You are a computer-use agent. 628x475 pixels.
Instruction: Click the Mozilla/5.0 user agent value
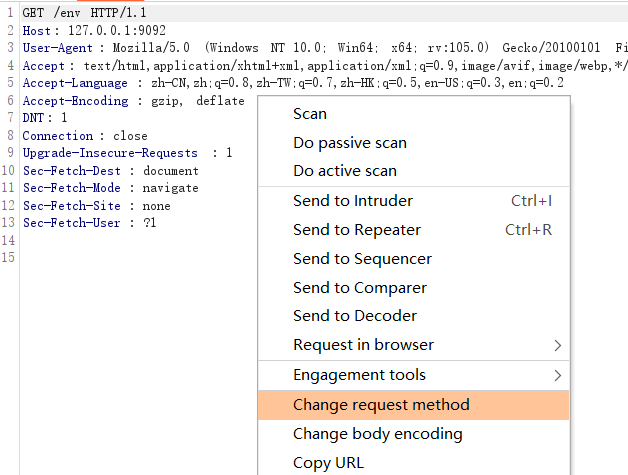[x=151, y=48]
